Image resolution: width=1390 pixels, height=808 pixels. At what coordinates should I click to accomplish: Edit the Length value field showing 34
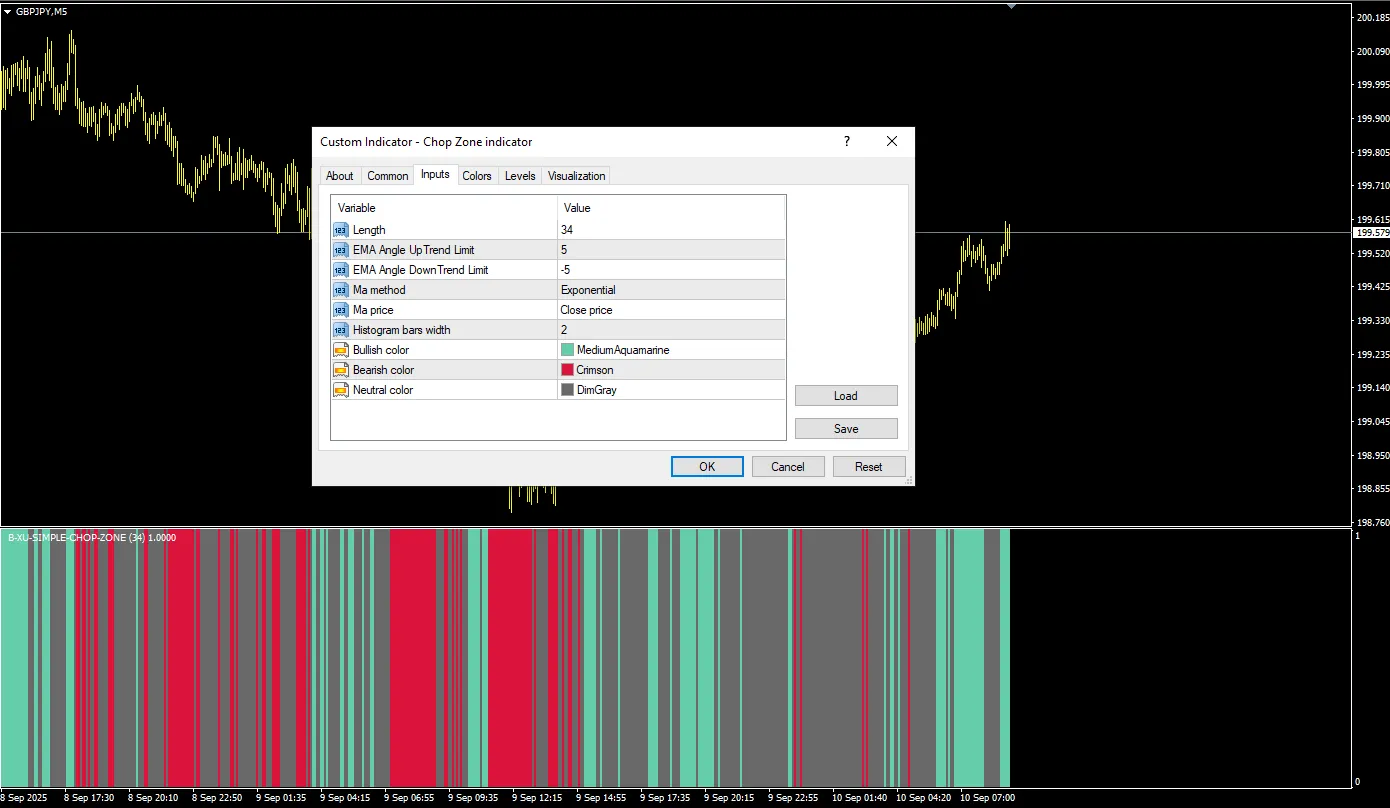click(670, 230)
